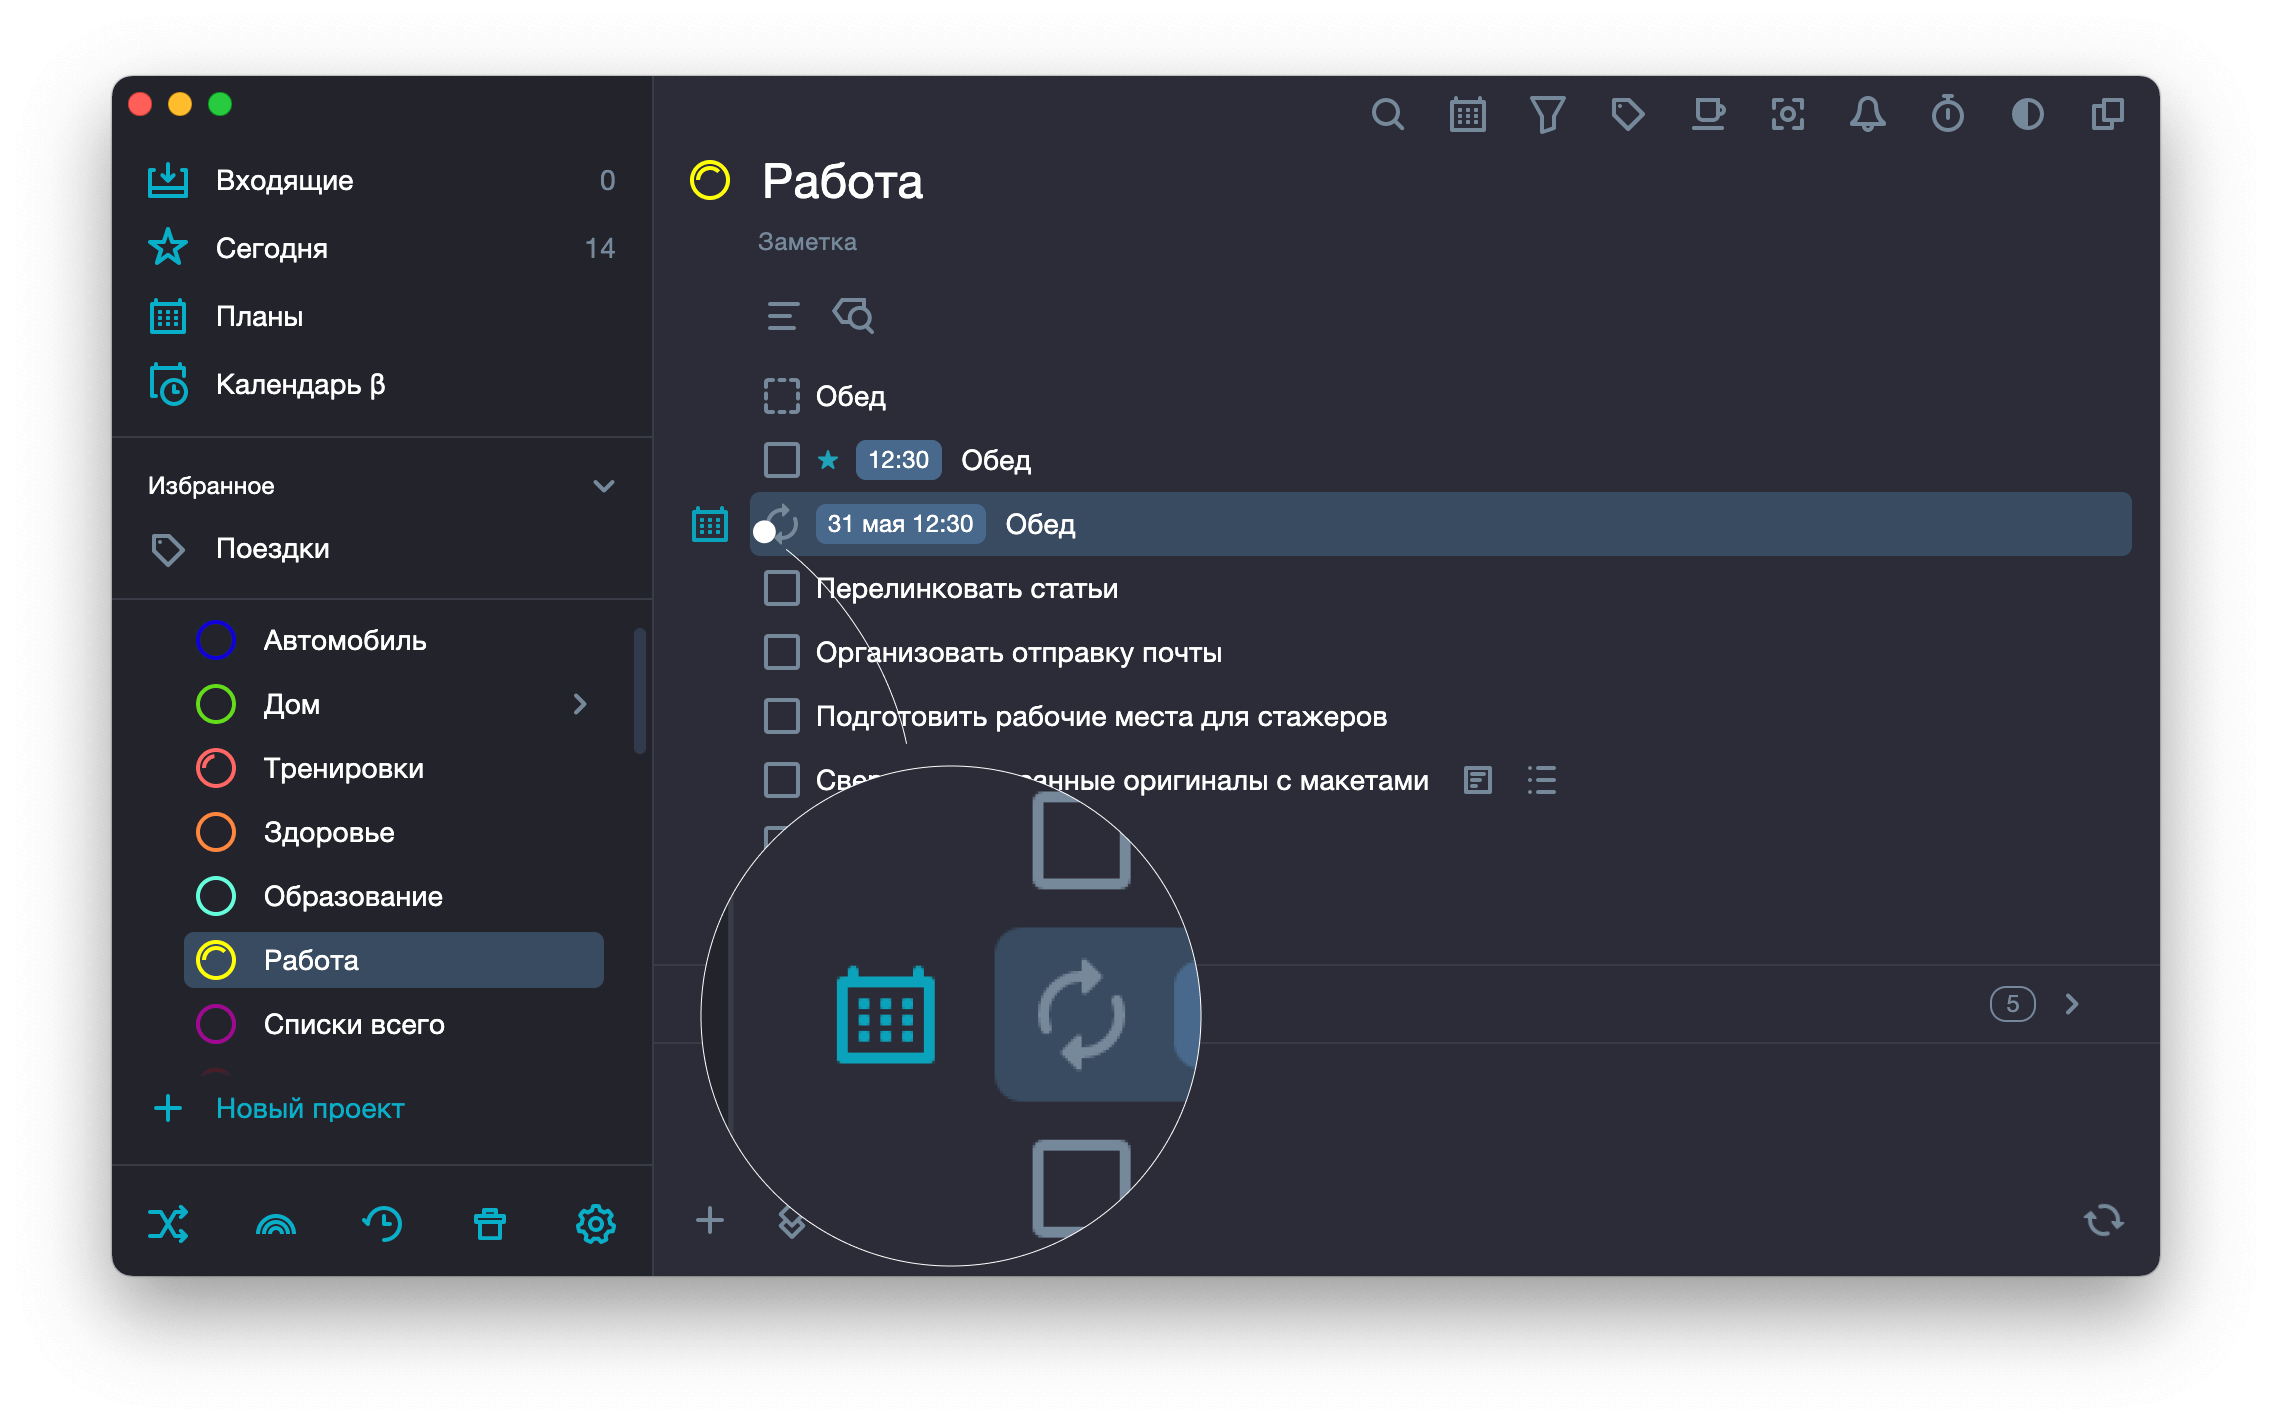Open notifications bell
Viewport: 2272px width, 1424px height.
pyautogui.click(x=1867, y=115)
